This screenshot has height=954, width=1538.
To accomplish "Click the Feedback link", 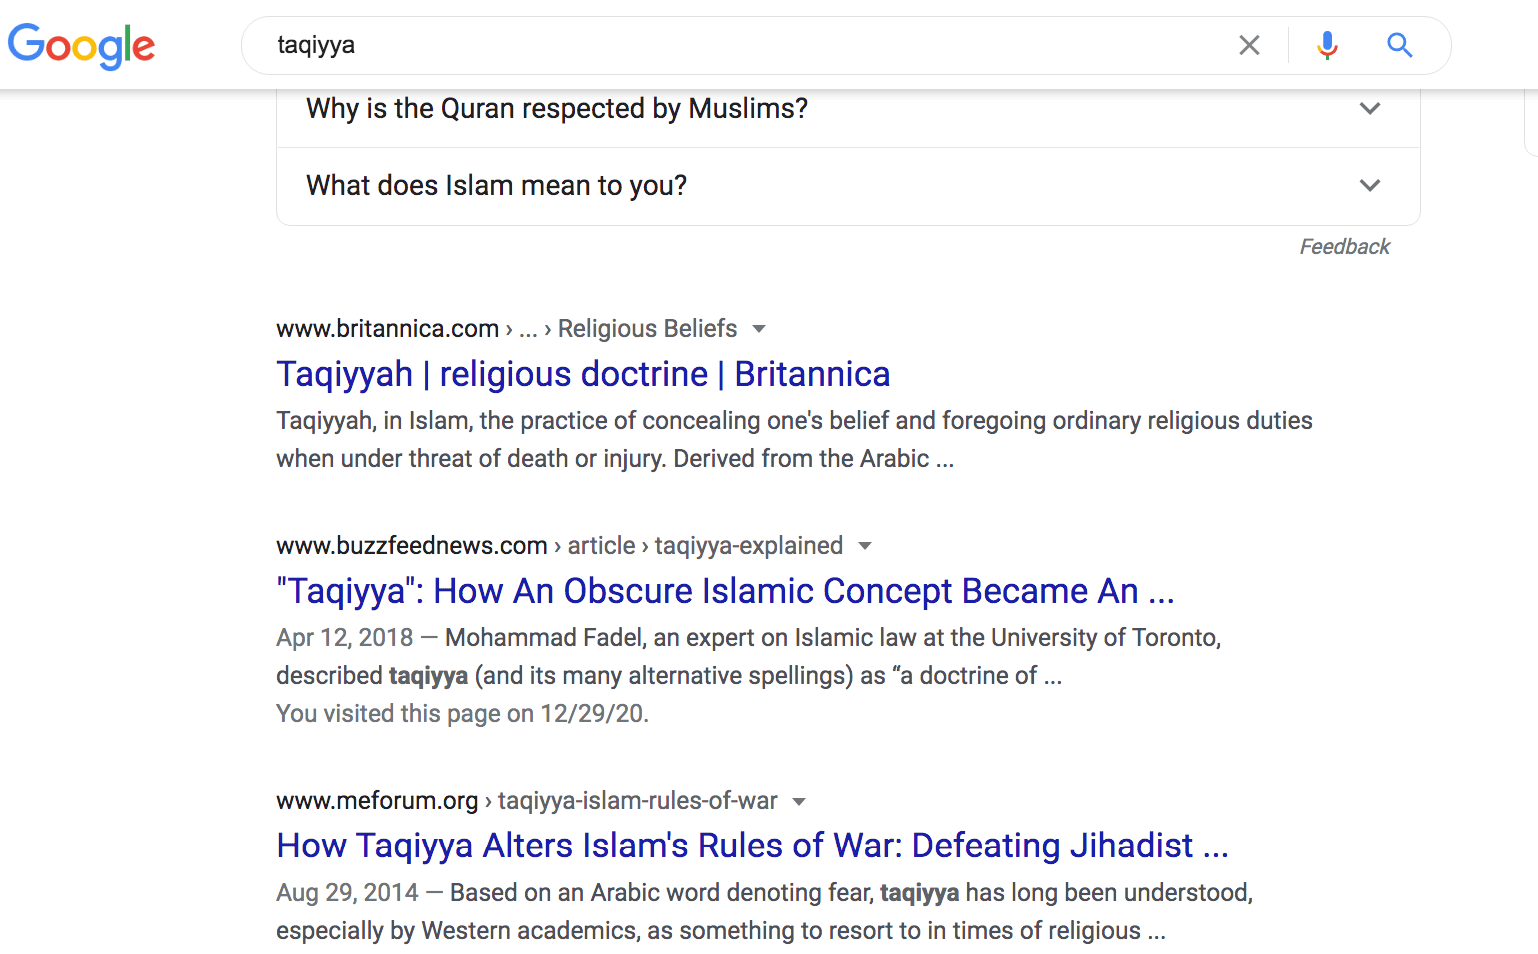I will pos(1344,247).
